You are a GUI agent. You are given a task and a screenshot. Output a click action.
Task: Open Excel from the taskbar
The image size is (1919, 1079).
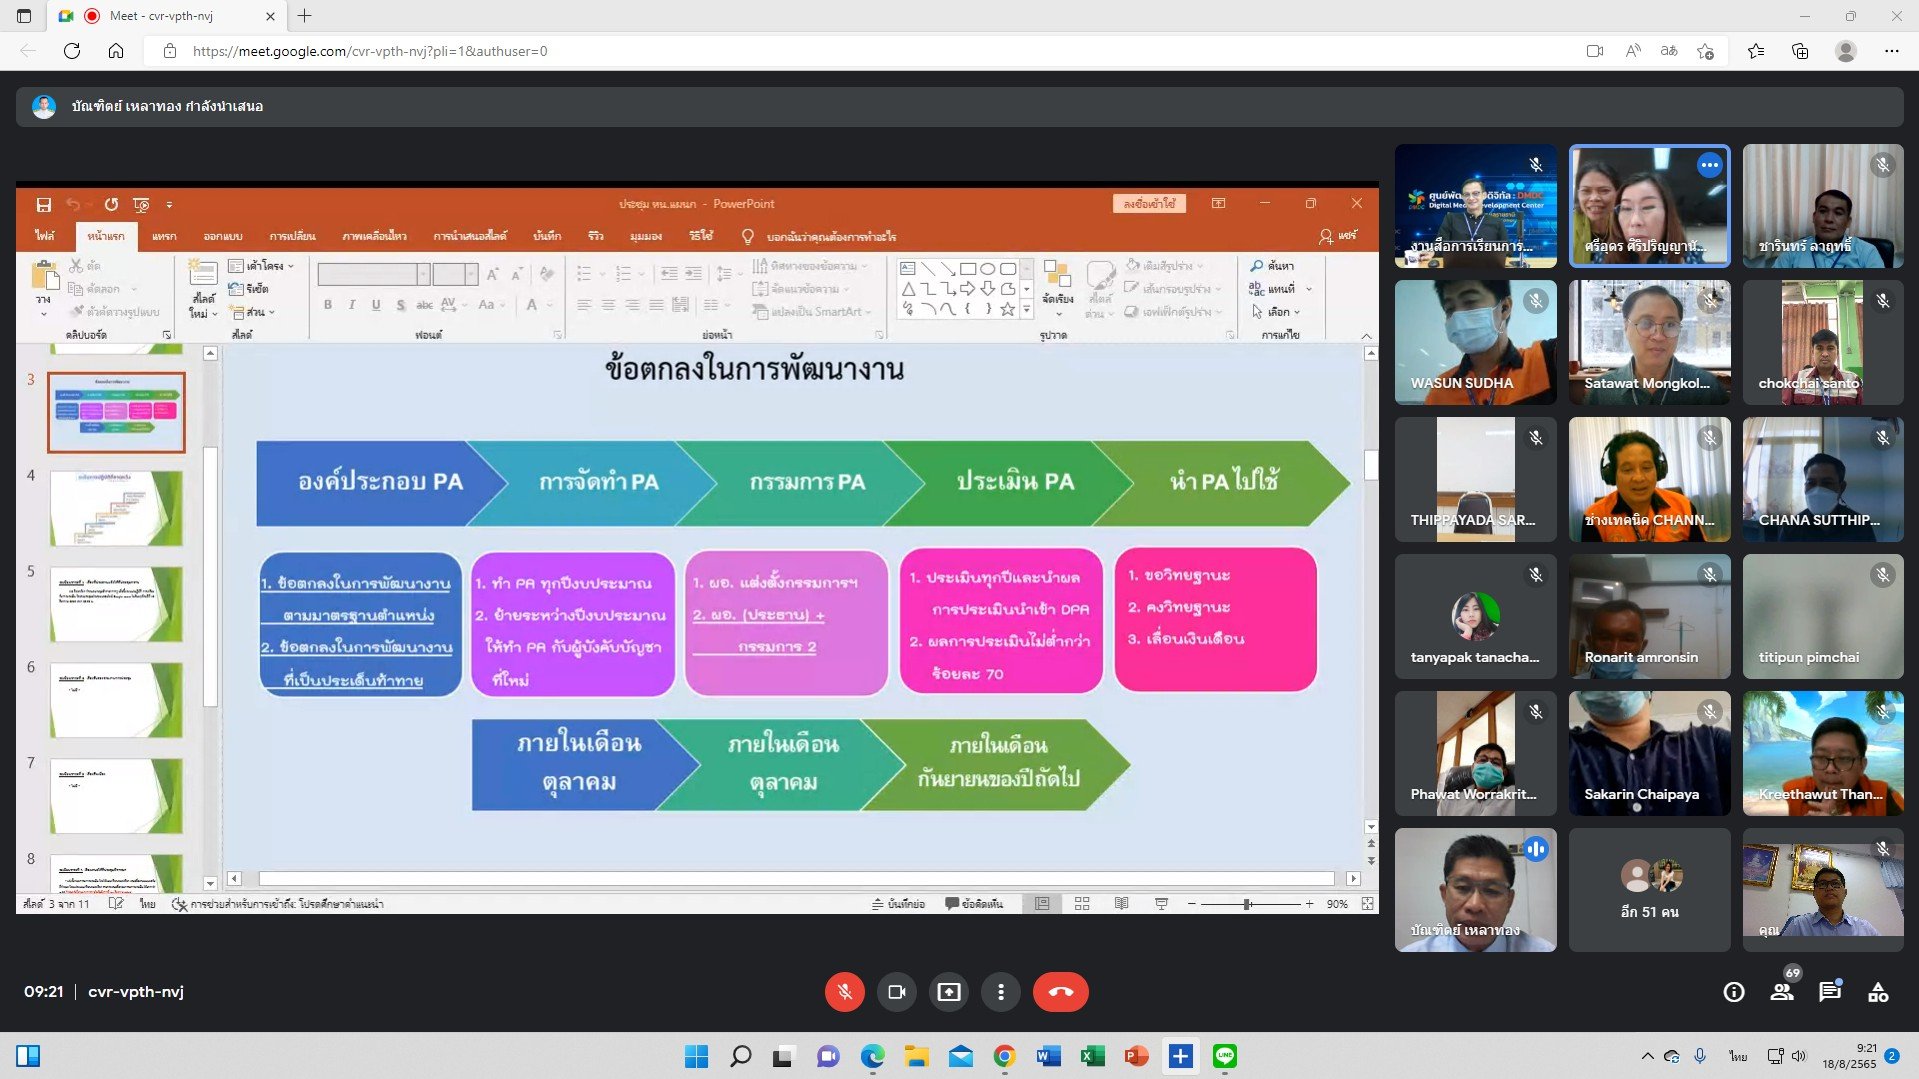click(x=1092, y=1056)
